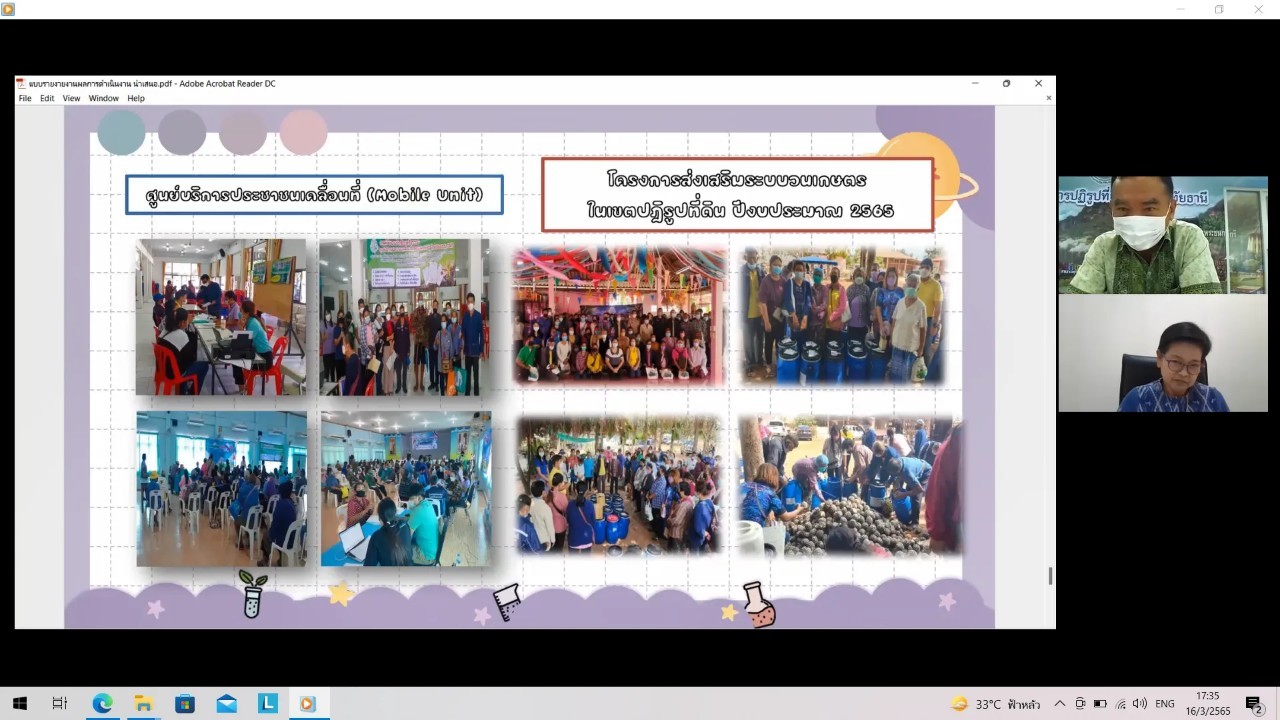Close the PDF document tab with small x

[x=1048, y=98]
